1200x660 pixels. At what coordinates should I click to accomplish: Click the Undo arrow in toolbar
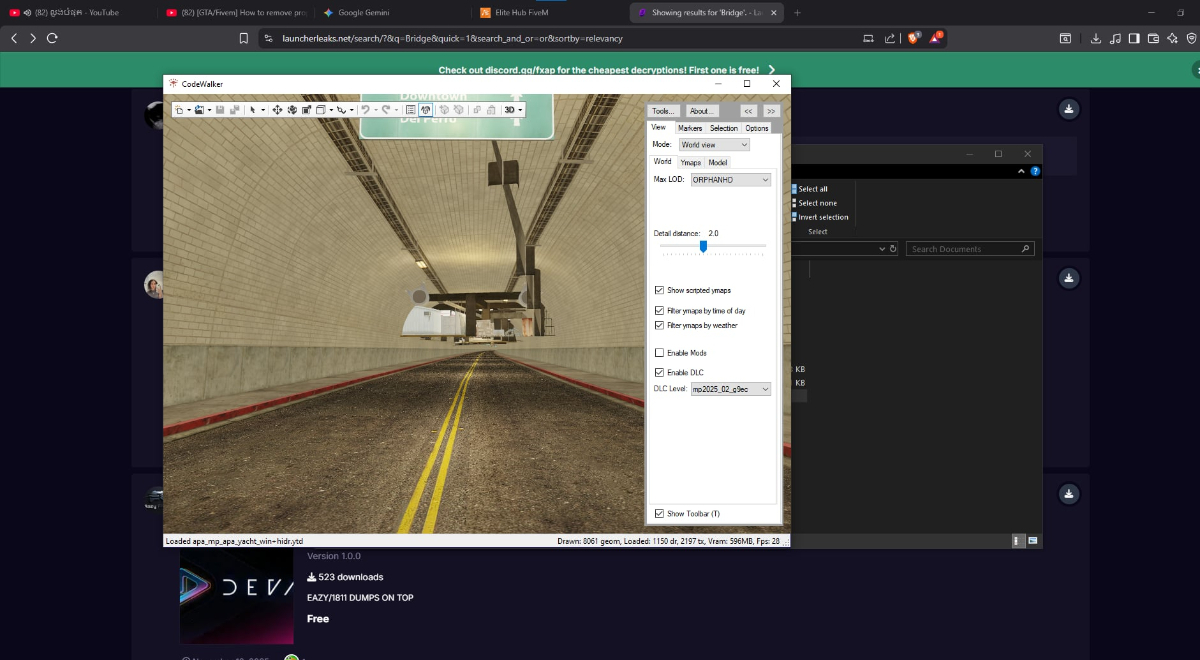coord(365,109)
